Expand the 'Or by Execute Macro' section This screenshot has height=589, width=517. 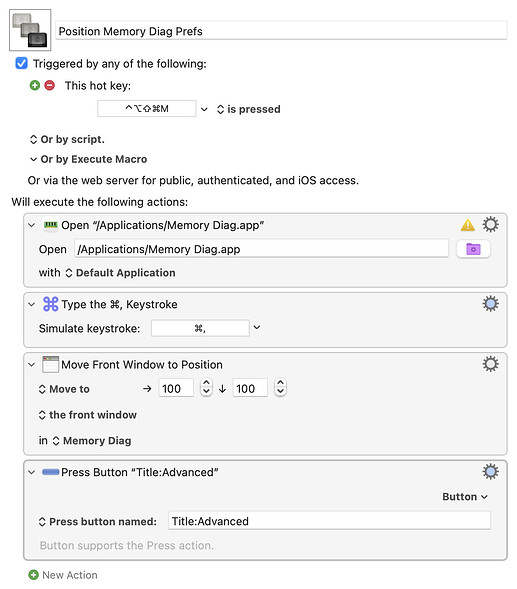tap(33, 159)
